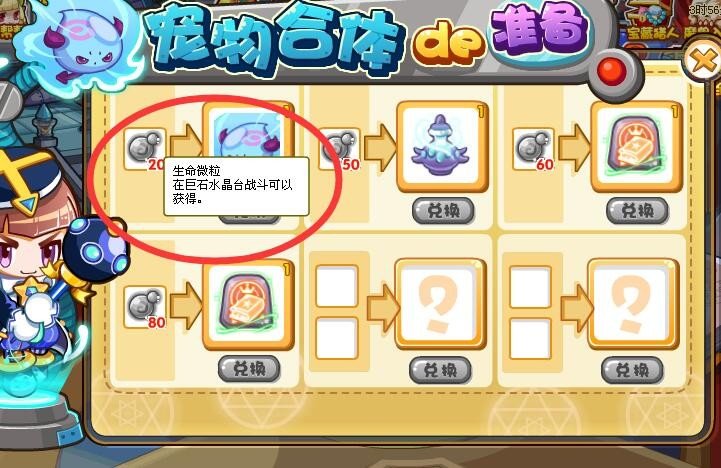Click 兑换 under the middle question mark
Screen dimensions: 721x468
440,370
